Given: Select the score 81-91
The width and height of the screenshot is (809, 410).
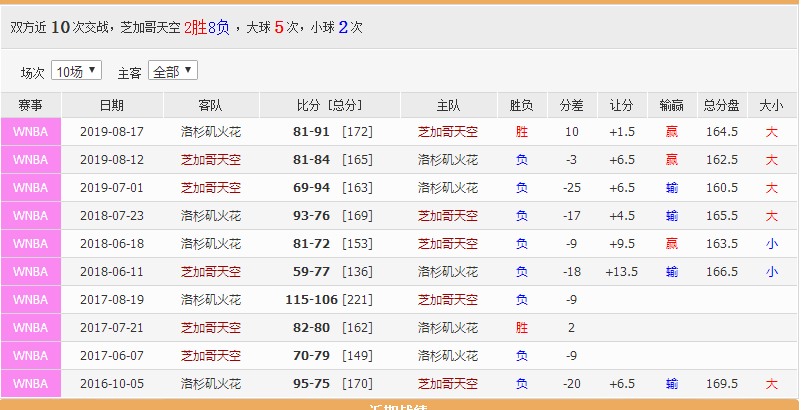Looking at the screenshot, I should [311, 132].
